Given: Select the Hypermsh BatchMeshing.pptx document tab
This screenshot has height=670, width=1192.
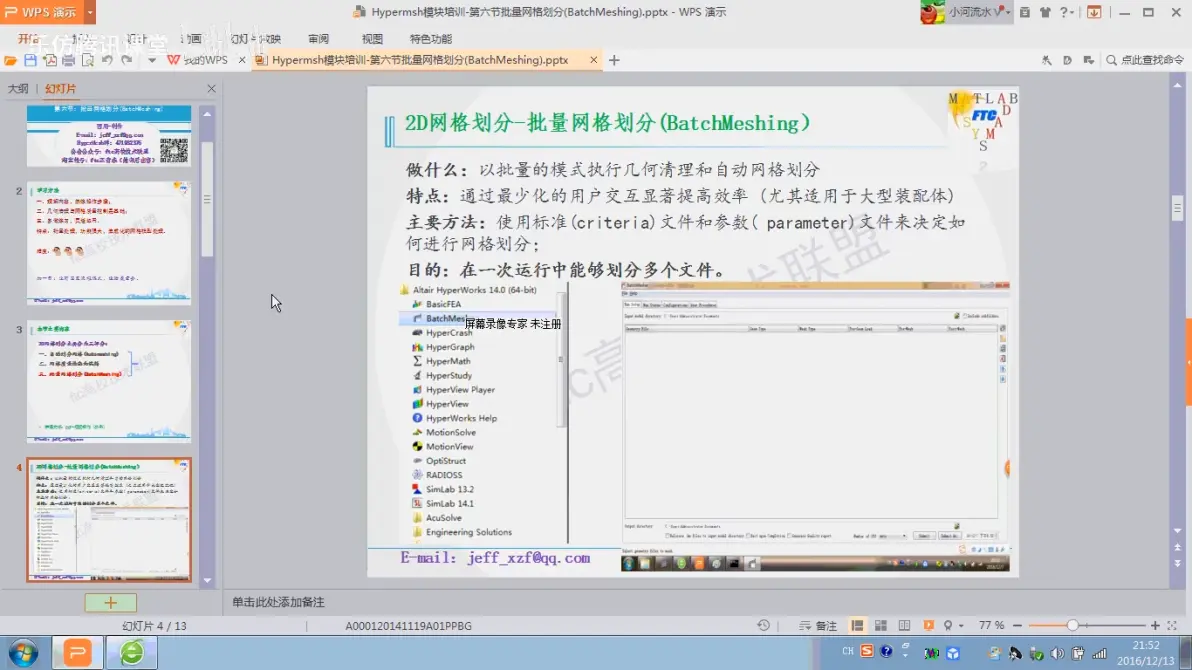Looking at the screenshot, I should 420,60.
